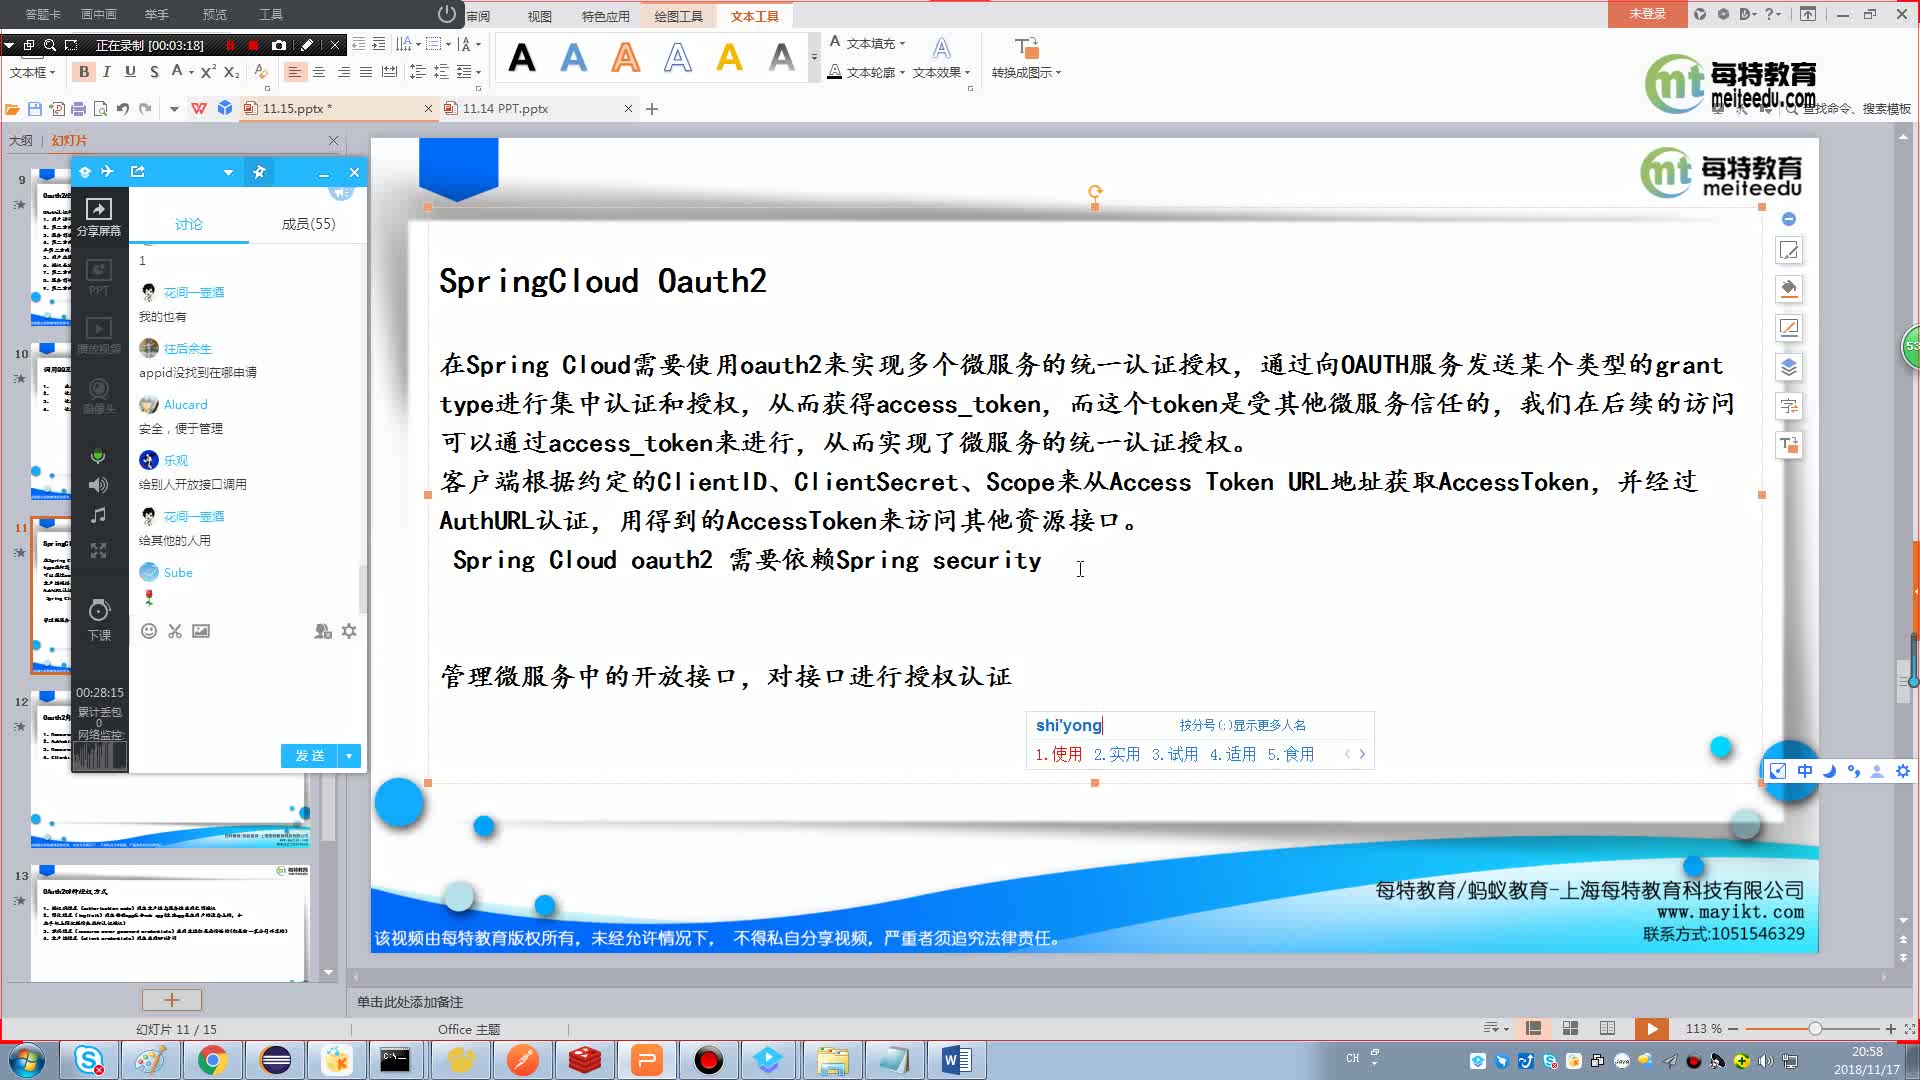The width and height of the screenshot is (1920, 1080).
Task: Take a snapshot with the recorder camera icon
Action: [x=279, y=45]
